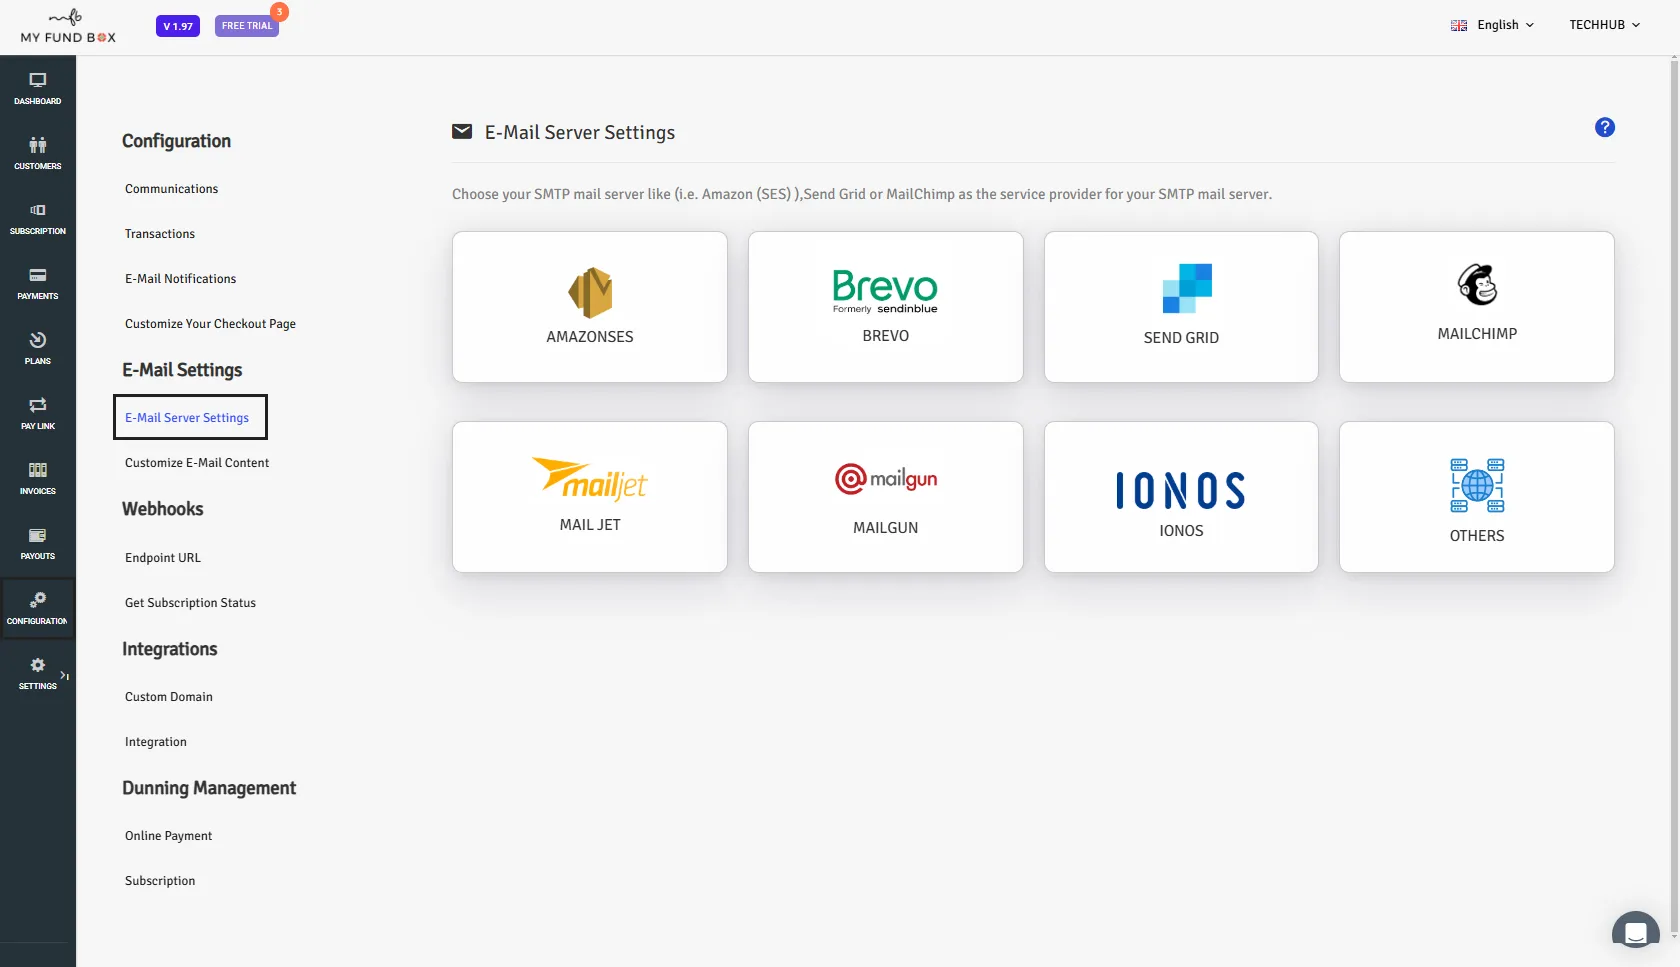Open the Custom Domain integration page
1680x967 pixels.
pyautogui.click(x=169, y=697)
